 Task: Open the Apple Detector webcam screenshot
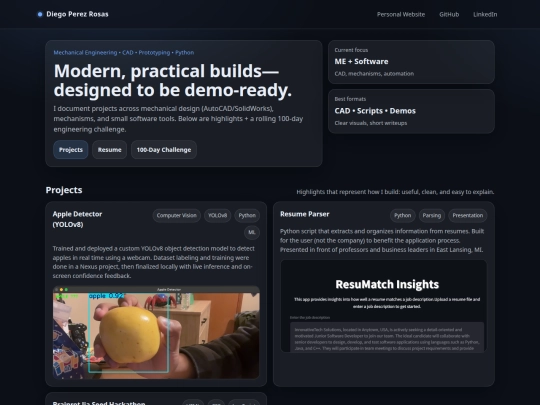tap(156, 333)
